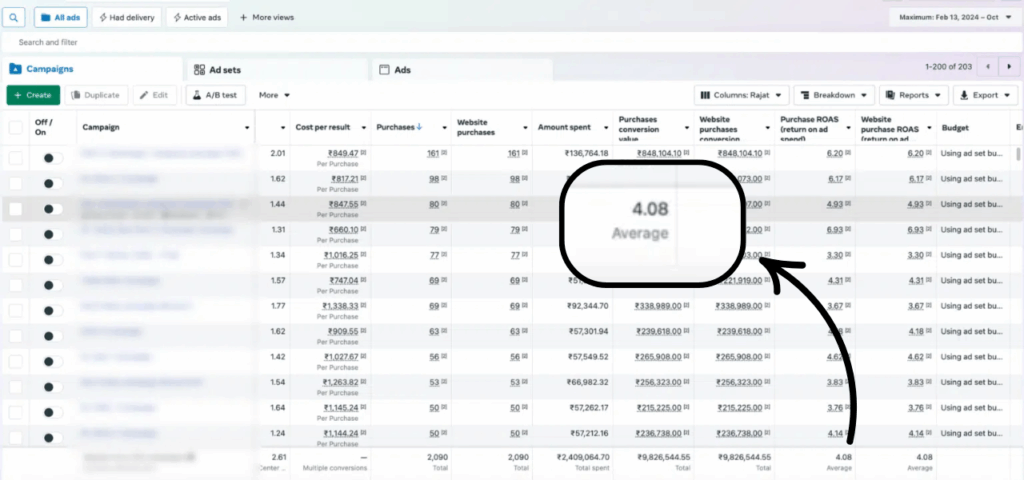Open Cost per result column menu arrow
The width and height of the screenshot is (1024, 480).
pos(364,128)
